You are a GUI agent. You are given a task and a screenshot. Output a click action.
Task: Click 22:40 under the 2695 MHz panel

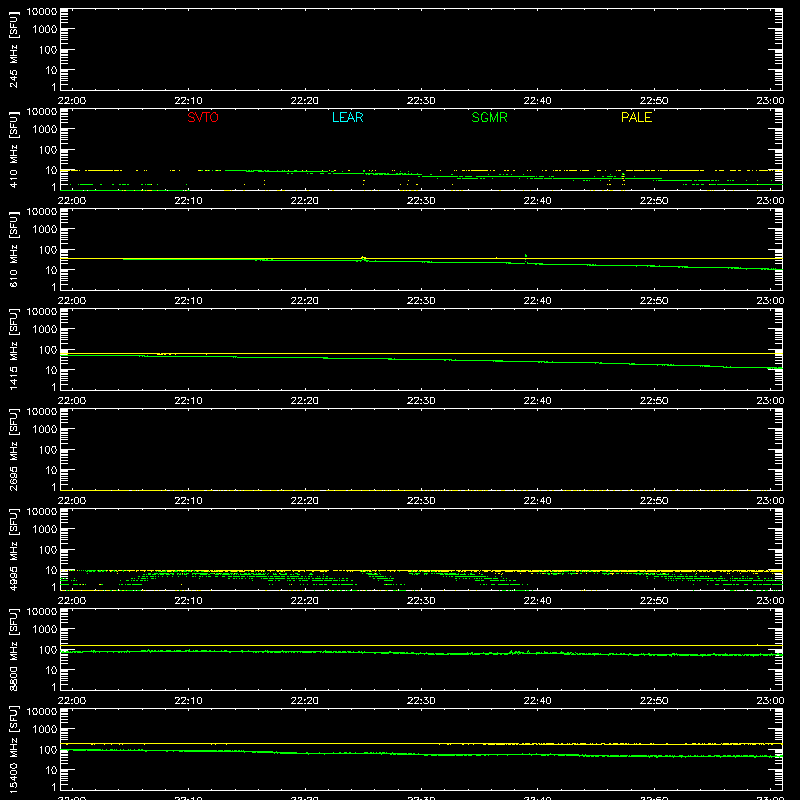tap(537, 501)
